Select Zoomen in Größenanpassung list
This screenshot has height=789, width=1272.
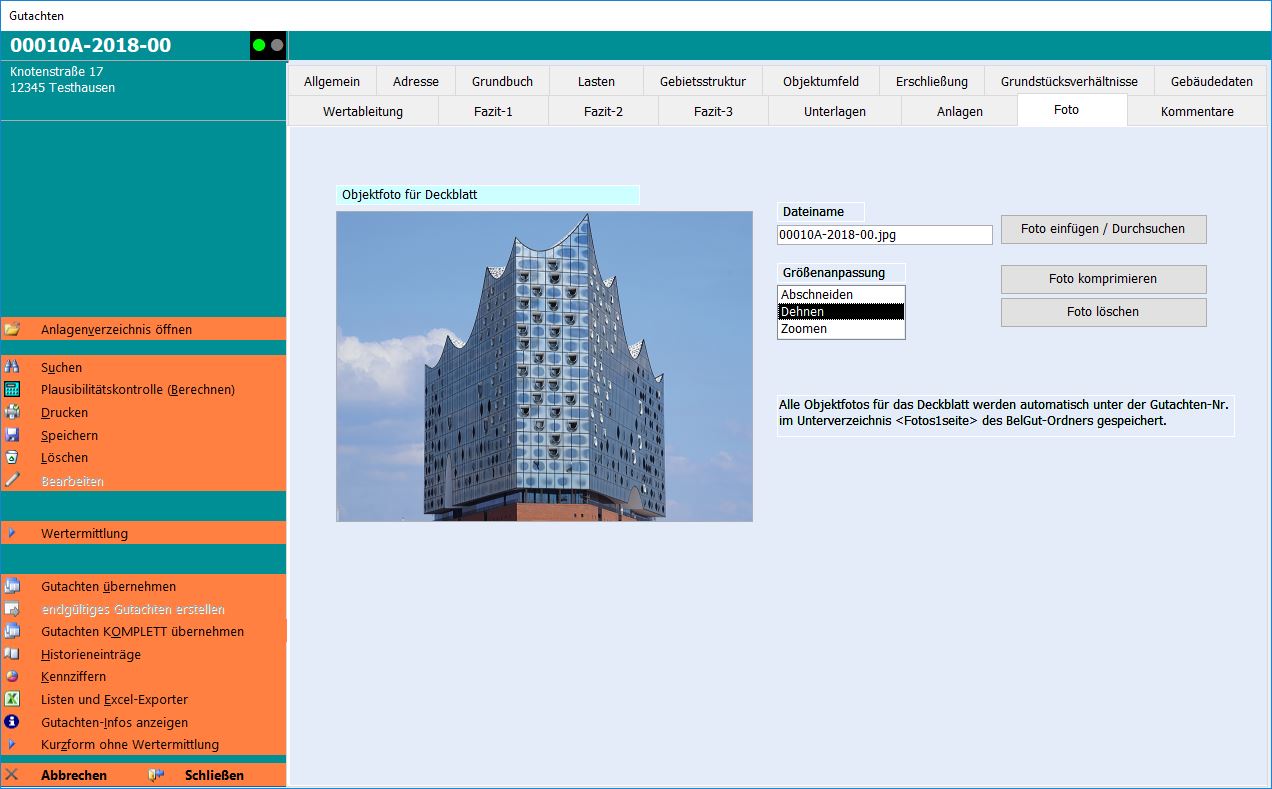pyautogui.click(x=841, y=328)
